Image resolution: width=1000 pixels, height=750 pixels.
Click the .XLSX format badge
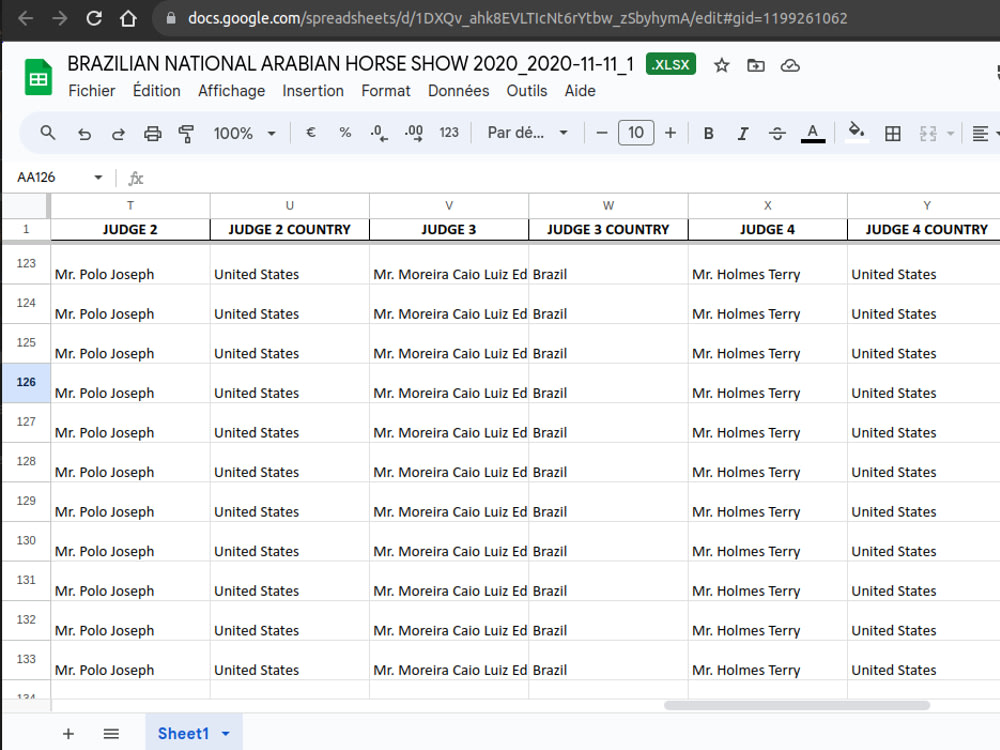[671, 64]
